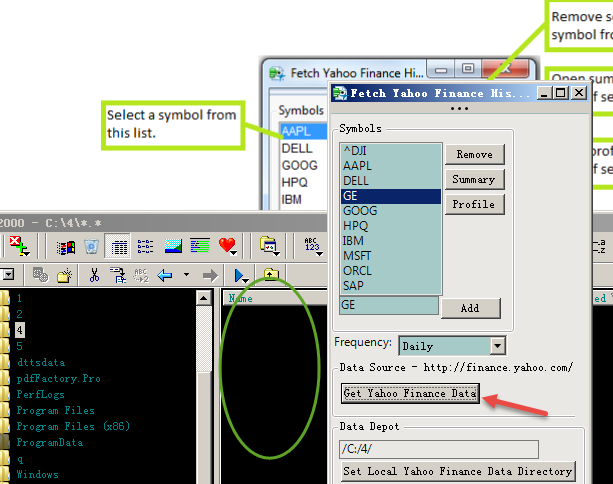Open pdfFactory.Pro folder in tree
The image size is (613, 484).
pyautogui.click(x=58, y=378)
